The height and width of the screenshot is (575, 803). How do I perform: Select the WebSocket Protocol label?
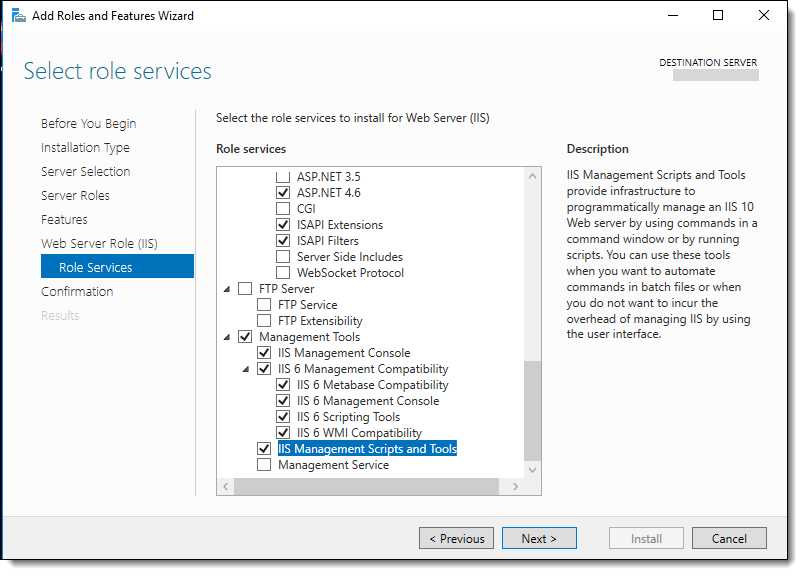tap(350, 273)
